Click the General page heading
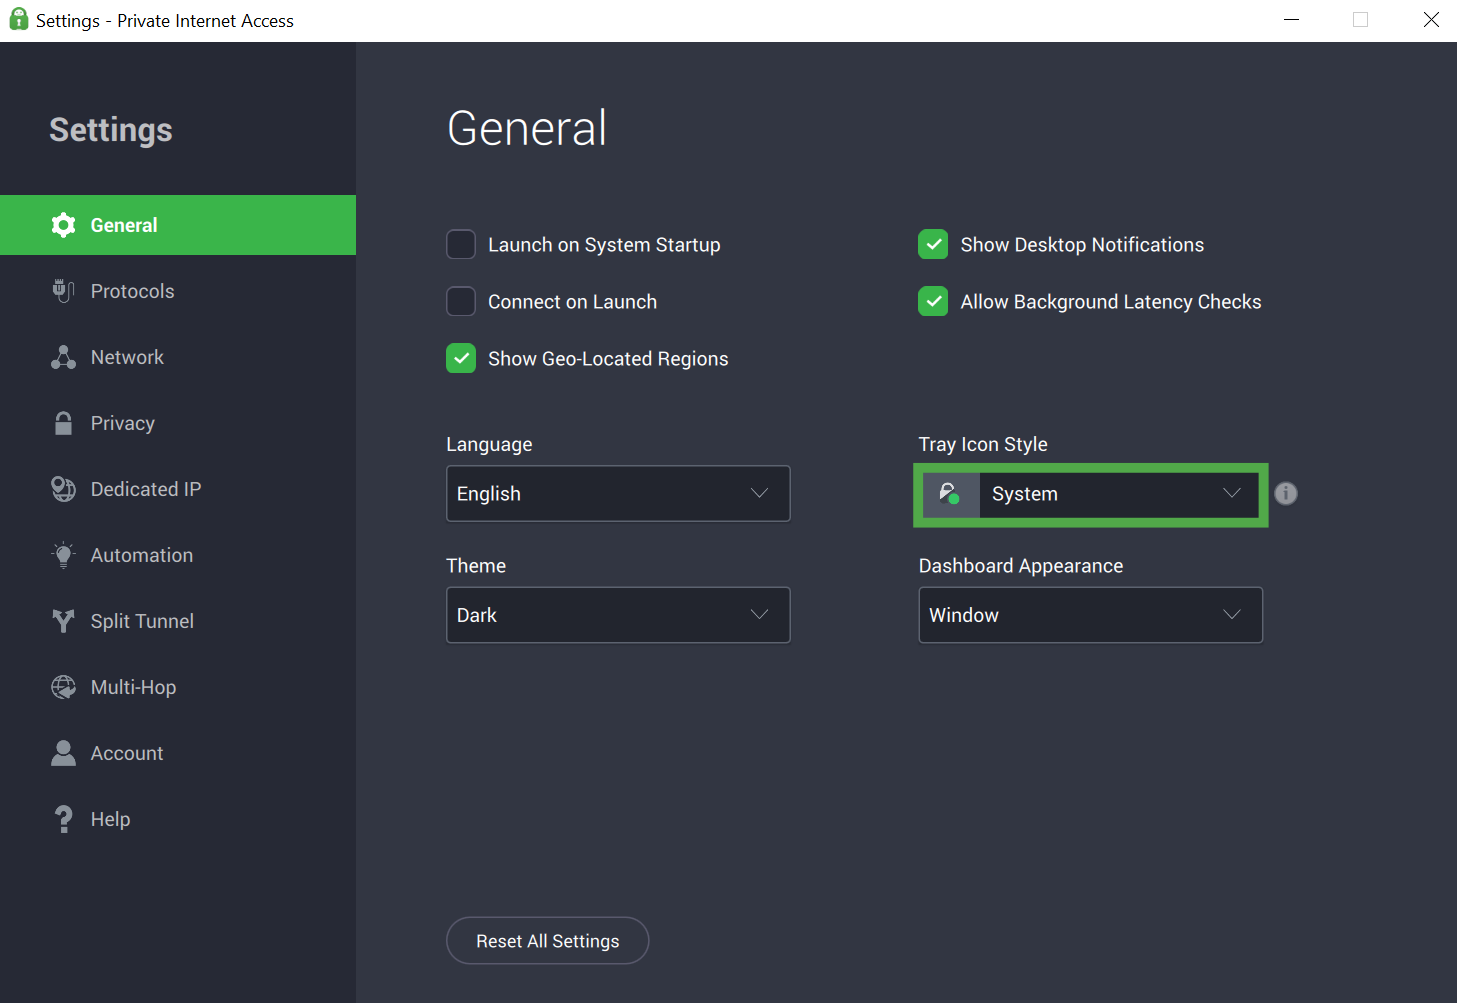Screen dimensions: 1457x1003 tap(527, 128)
